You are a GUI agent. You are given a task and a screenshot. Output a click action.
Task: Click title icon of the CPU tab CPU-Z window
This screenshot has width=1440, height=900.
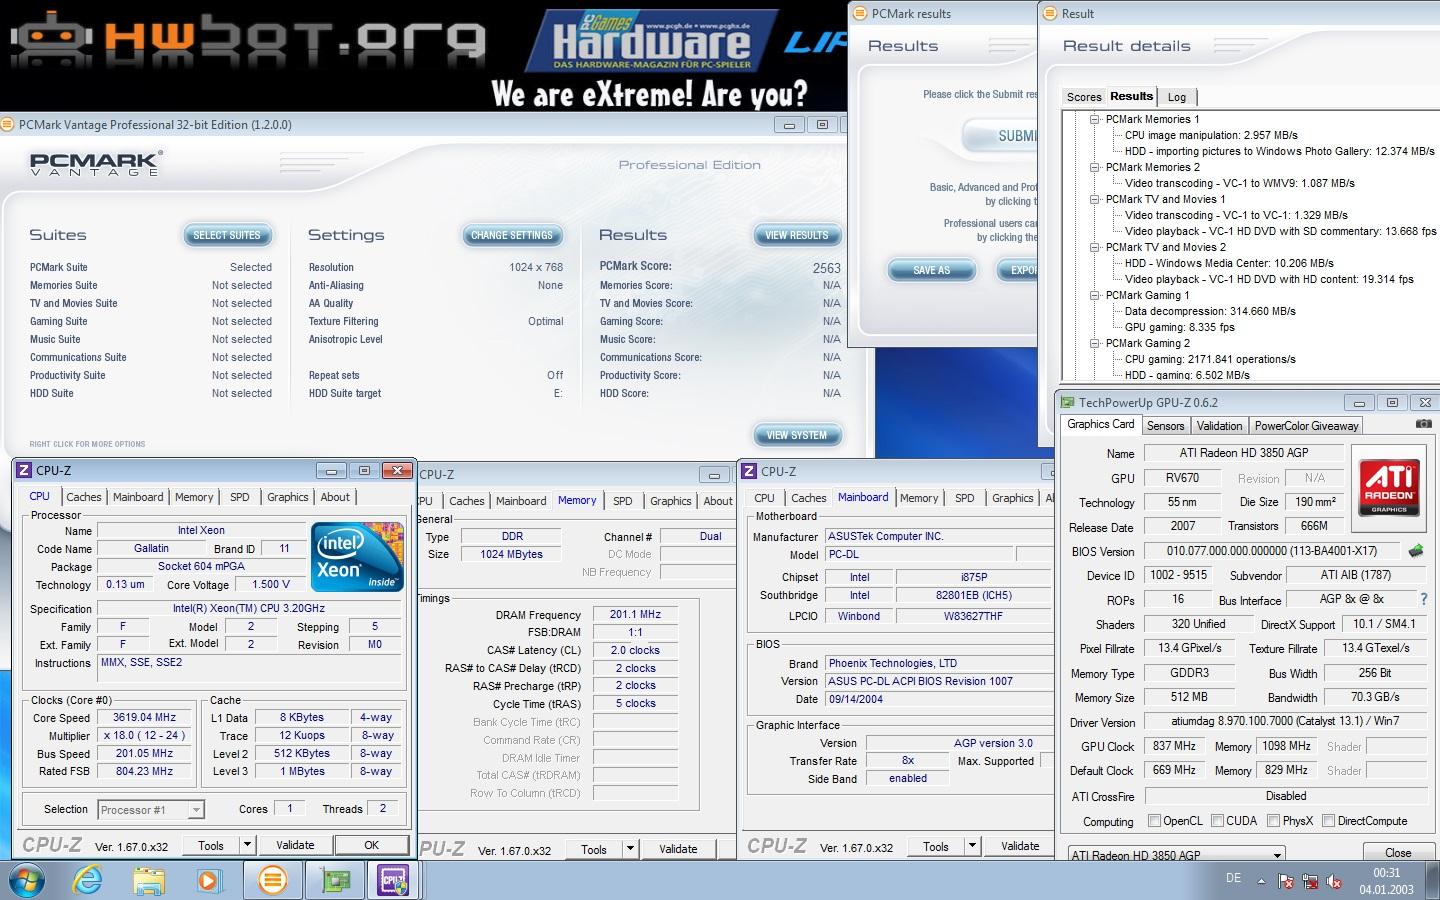point(24,470)
